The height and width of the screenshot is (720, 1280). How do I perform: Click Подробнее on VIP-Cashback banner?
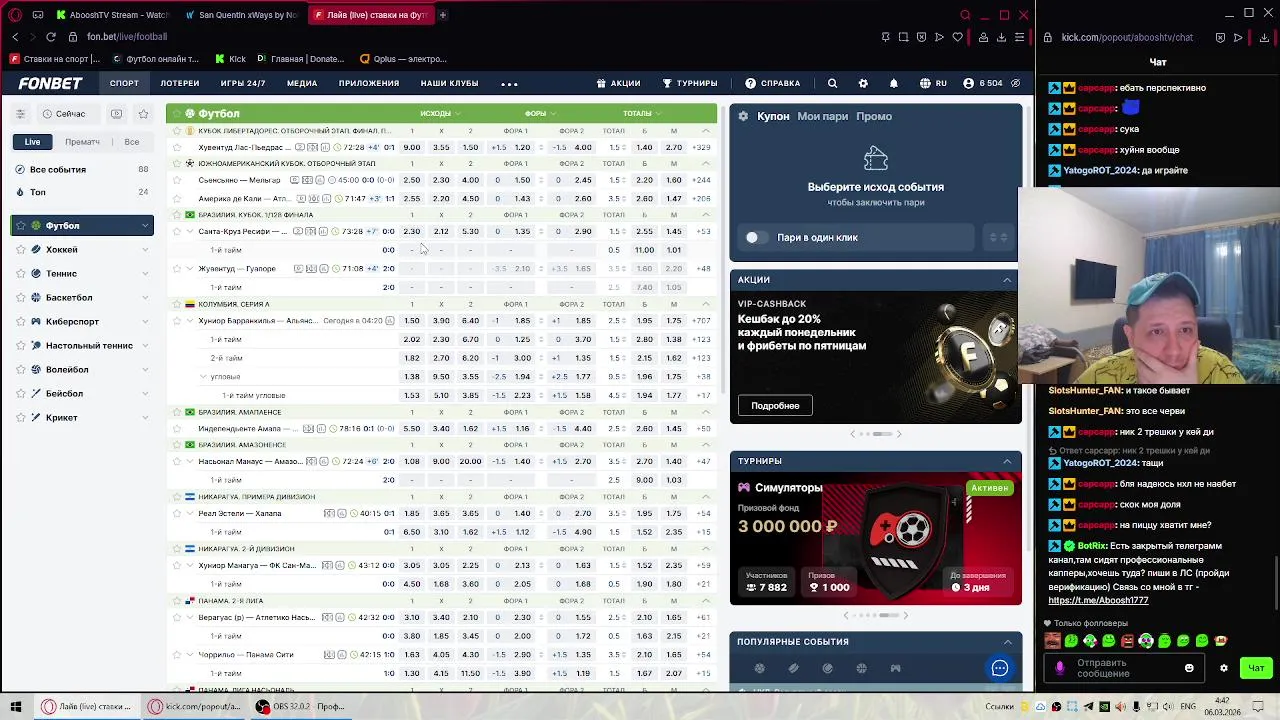775,406
